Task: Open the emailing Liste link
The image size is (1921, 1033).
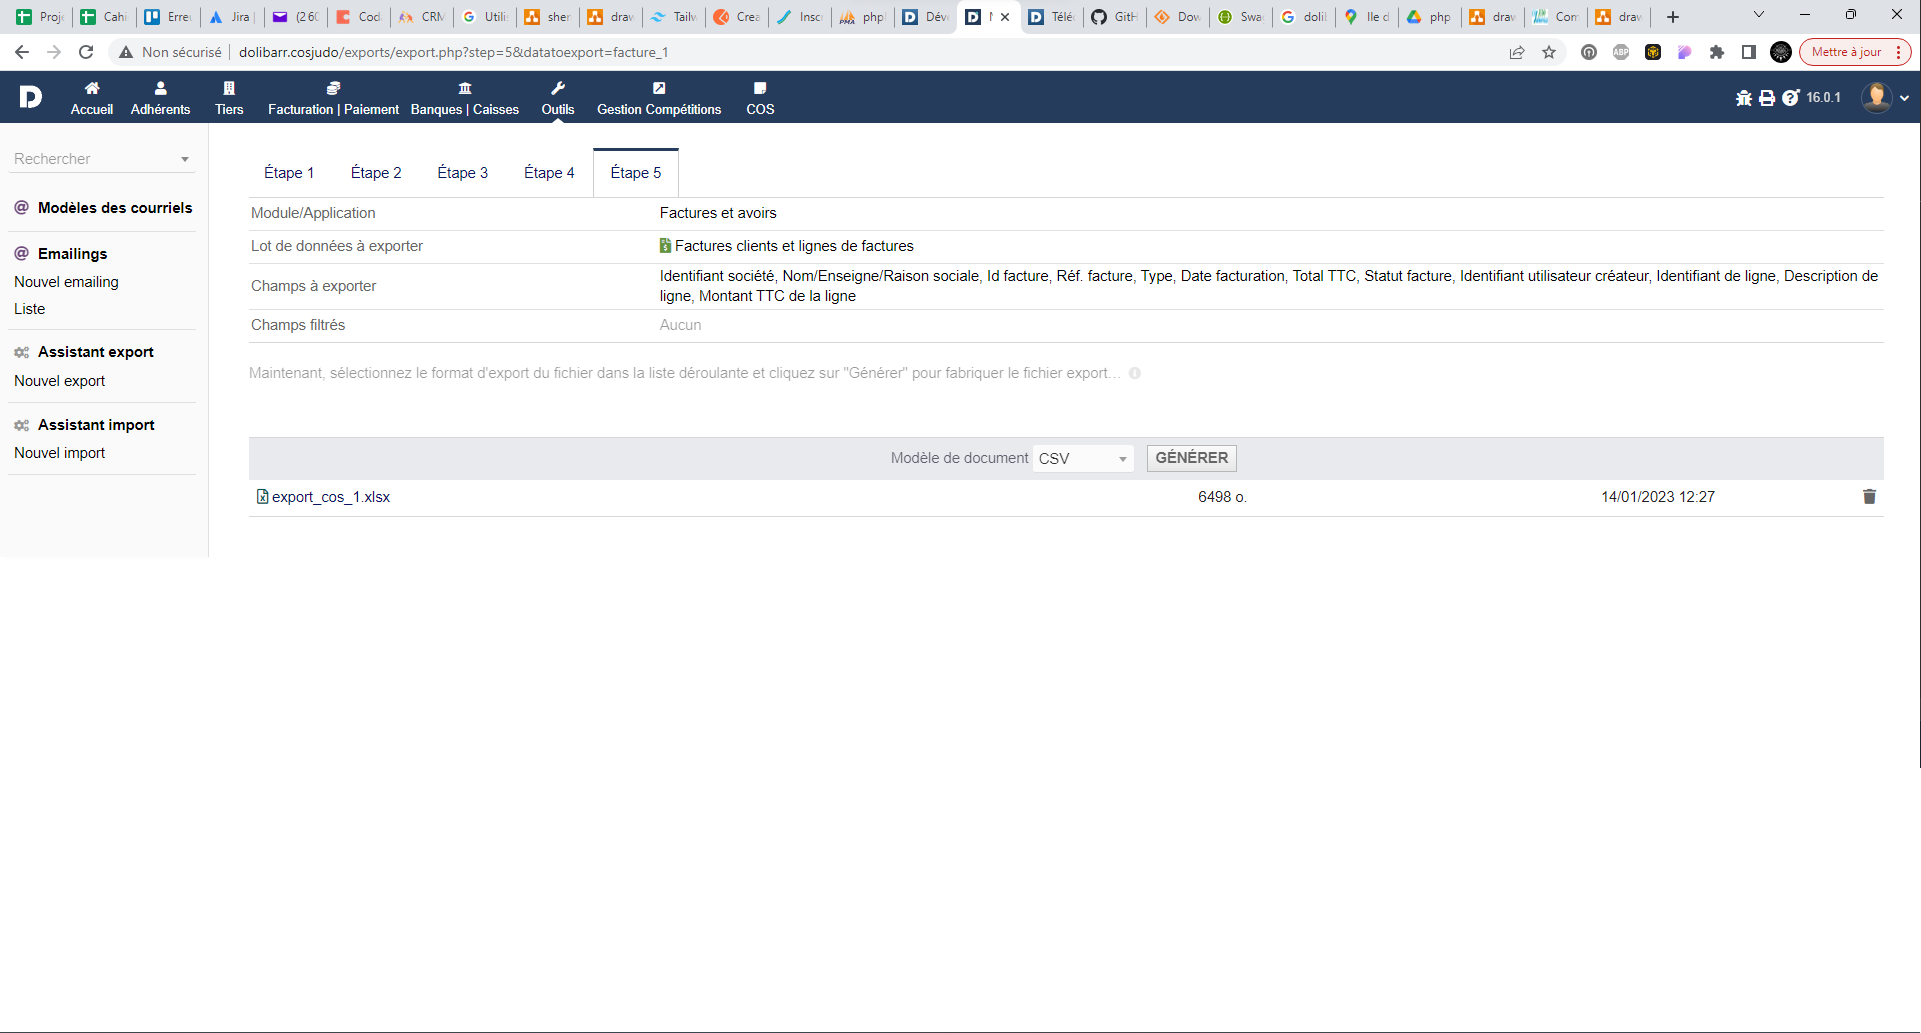Action: tap(29, 309)
